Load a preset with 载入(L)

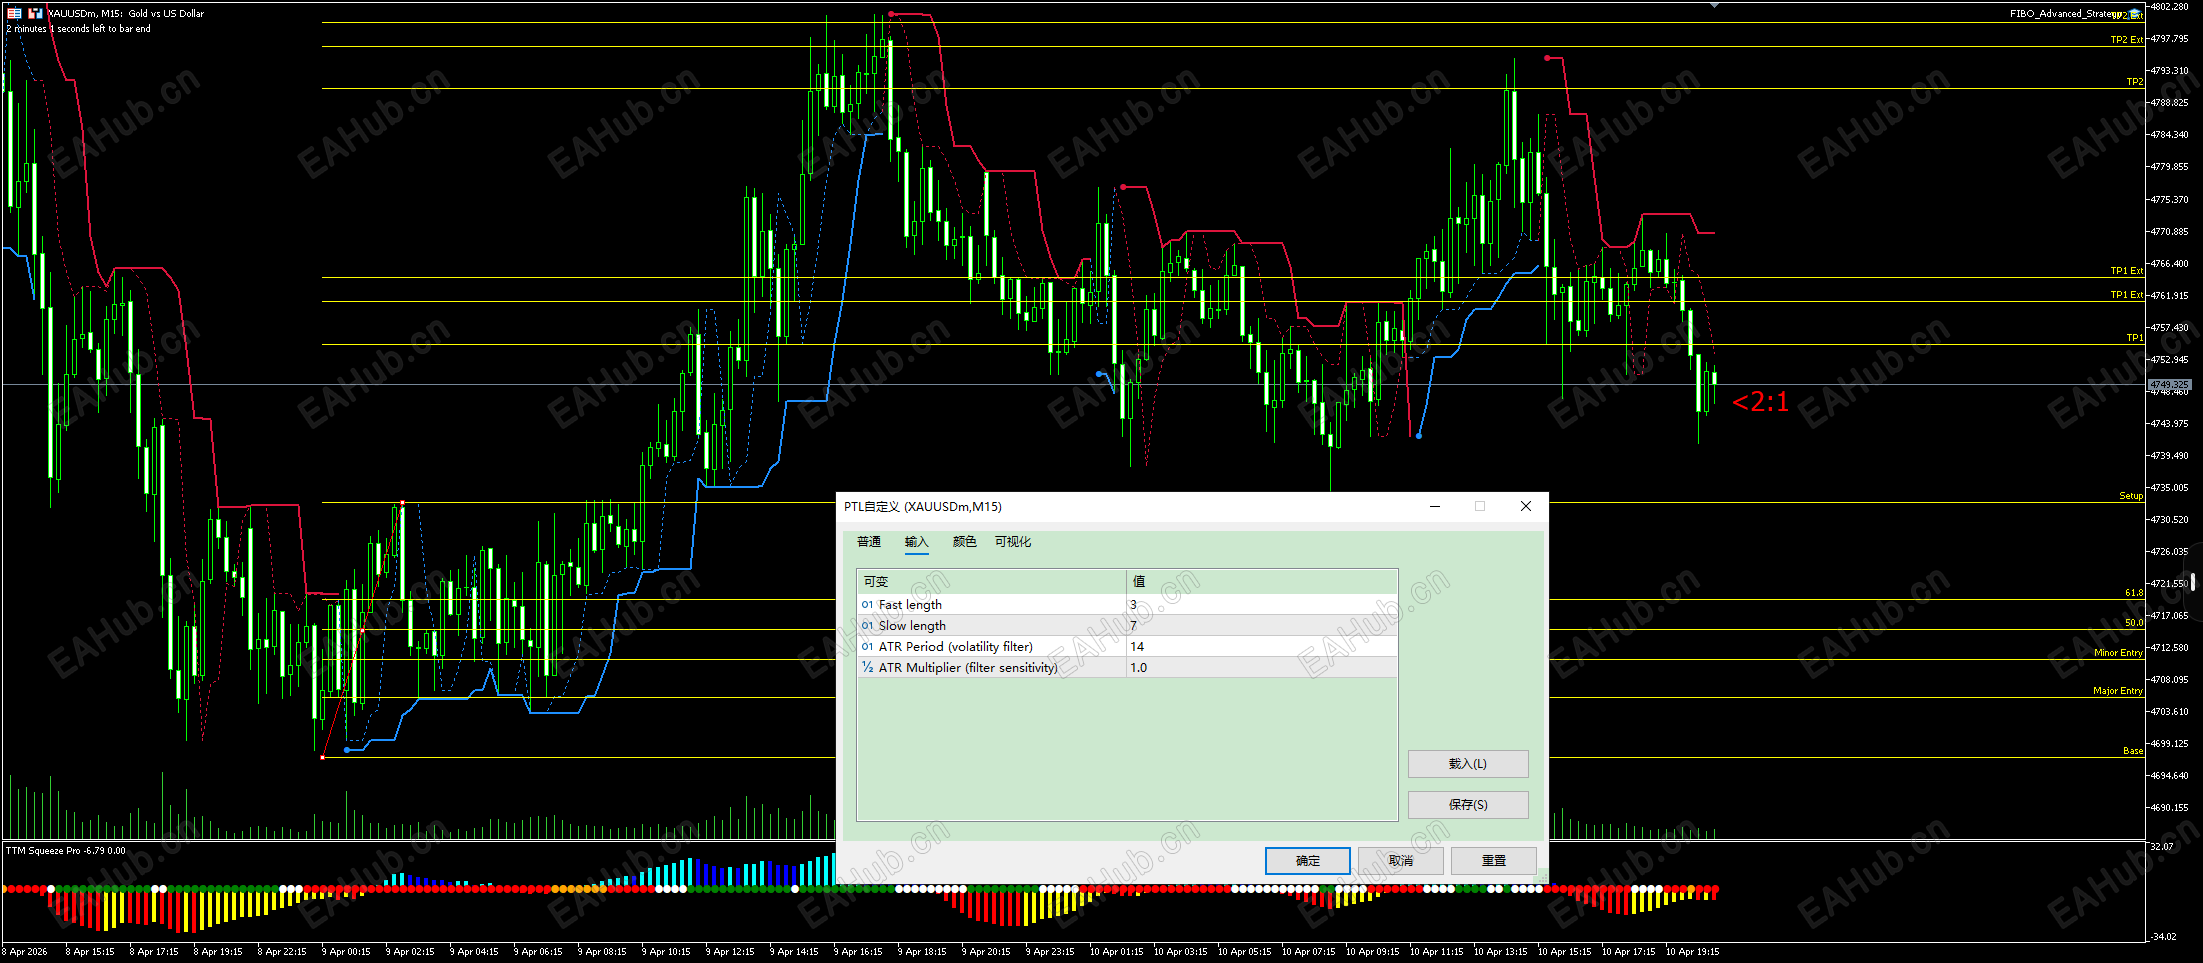pyautogui.click(x=1468, y=764)
